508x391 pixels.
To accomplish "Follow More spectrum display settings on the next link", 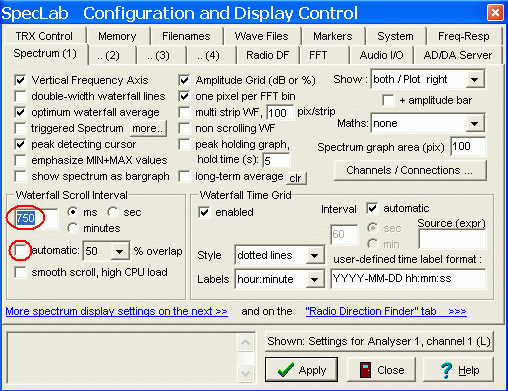I will coord(117,311).
